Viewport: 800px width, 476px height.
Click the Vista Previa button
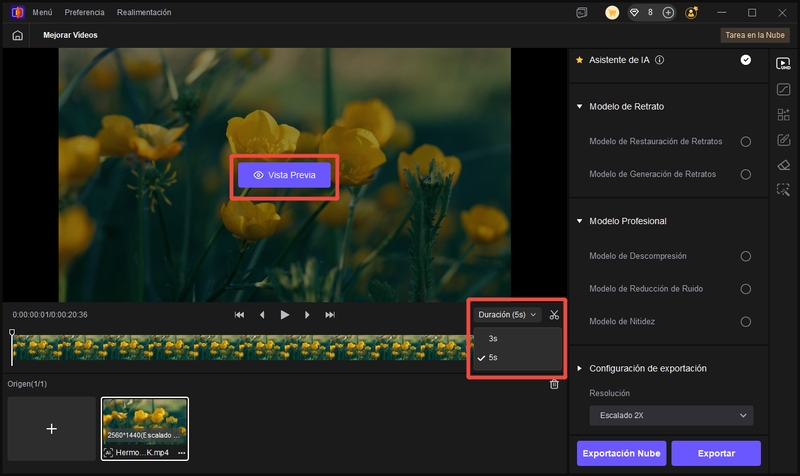284,175
